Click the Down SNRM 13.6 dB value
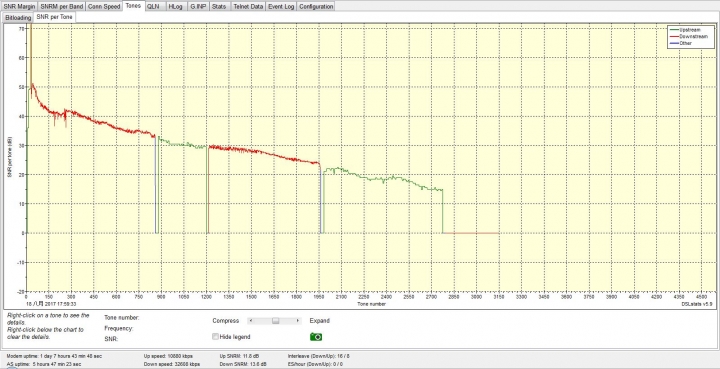Viewport: 720px width, 369px height. [242, 364]
